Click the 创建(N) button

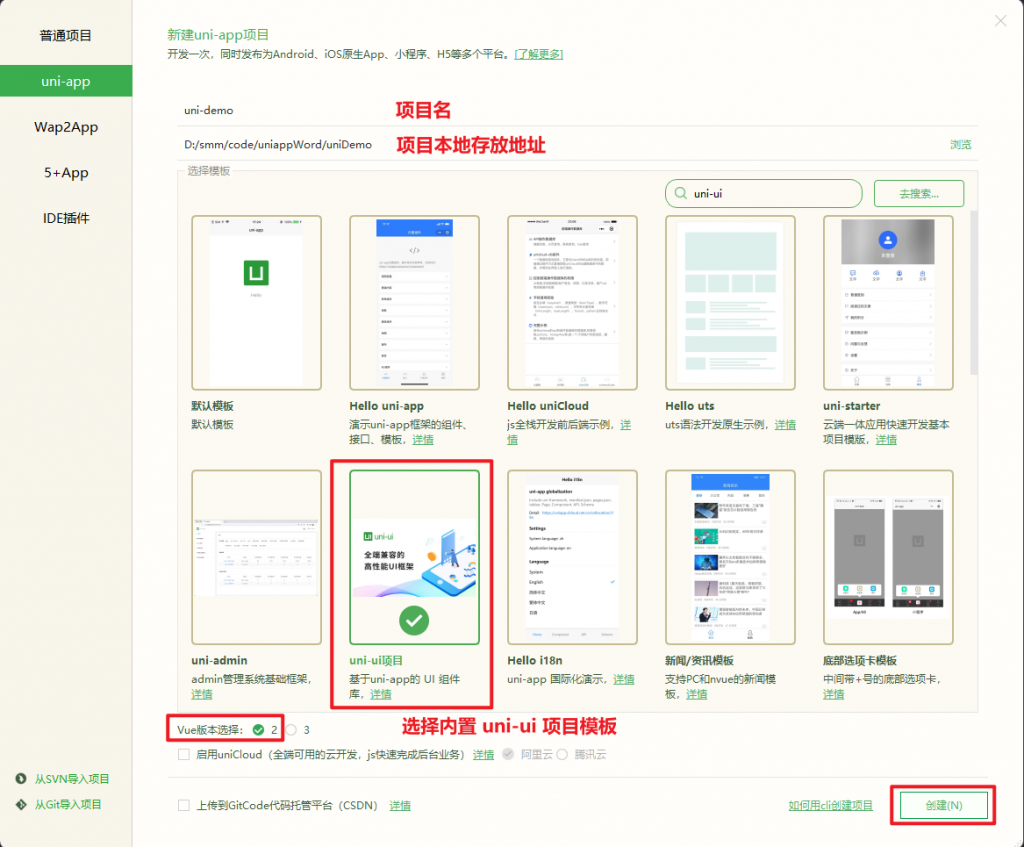point(944,805)
